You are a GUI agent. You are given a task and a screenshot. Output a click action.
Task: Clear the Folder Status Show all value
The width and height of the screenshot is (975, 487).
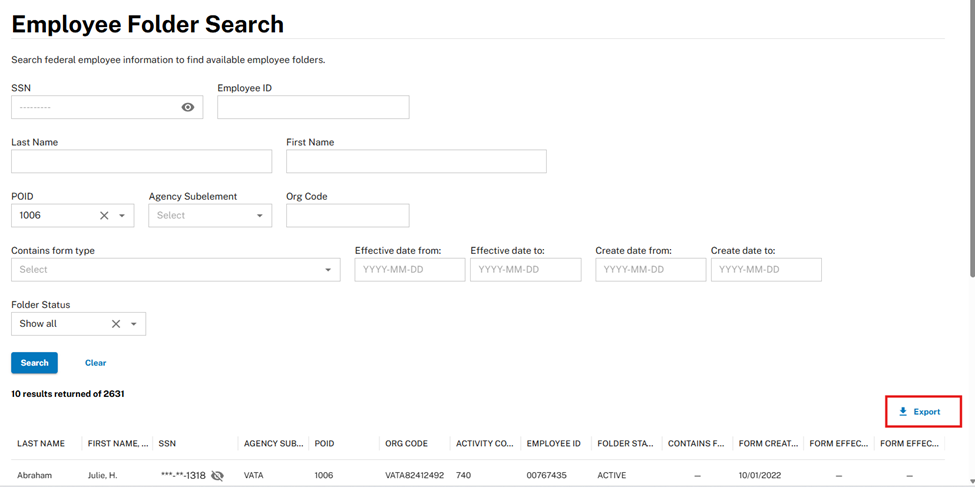116,323
